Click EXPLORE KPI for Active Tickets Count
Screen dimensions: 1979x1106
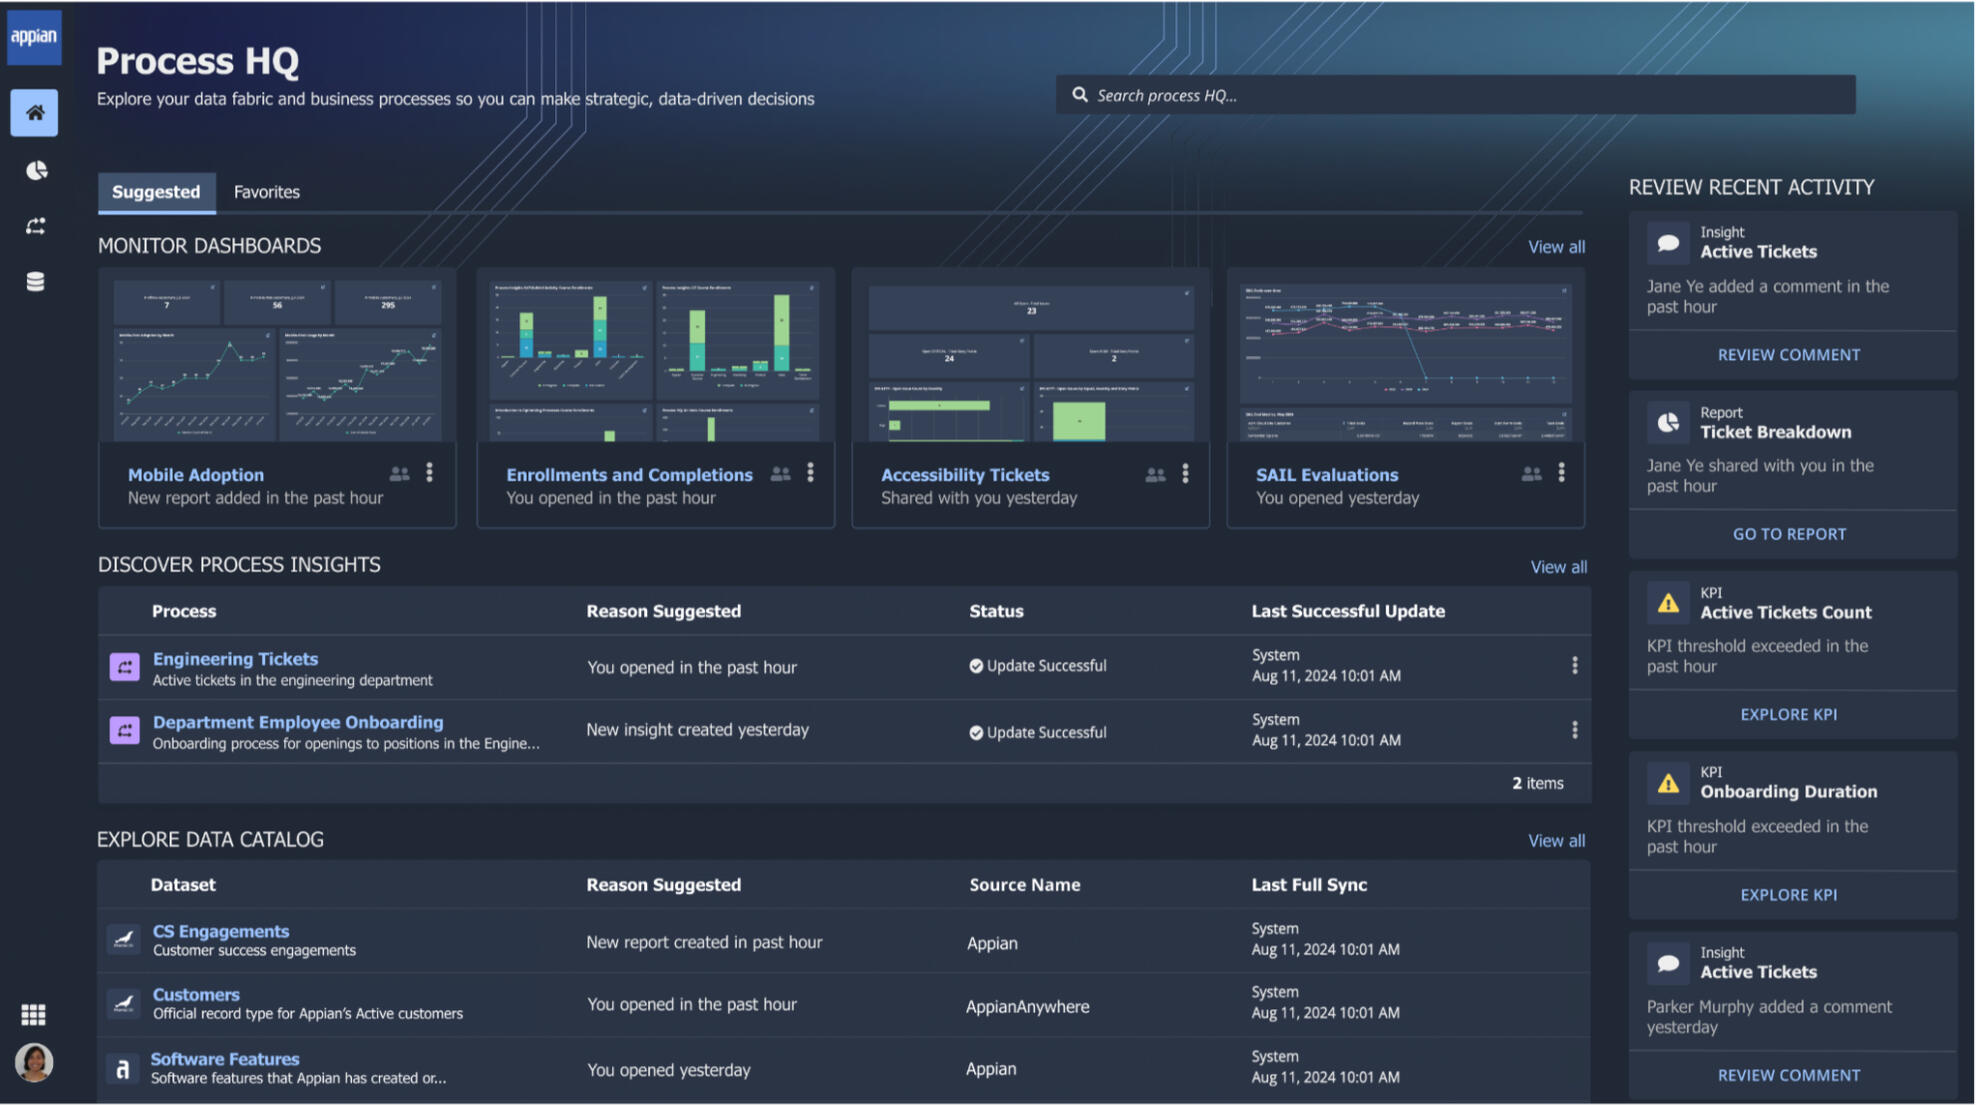click(1788, 715)
